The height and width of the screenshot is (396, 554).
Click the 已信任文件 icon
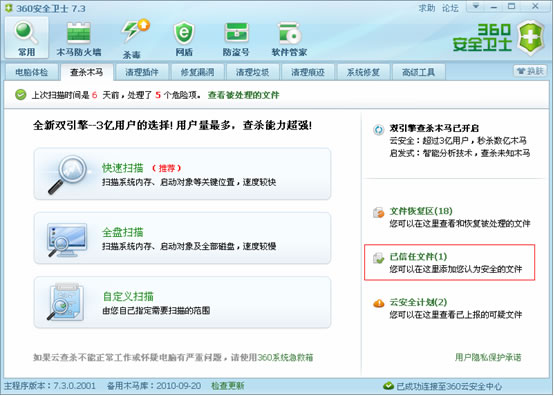[x=378, y=258]
